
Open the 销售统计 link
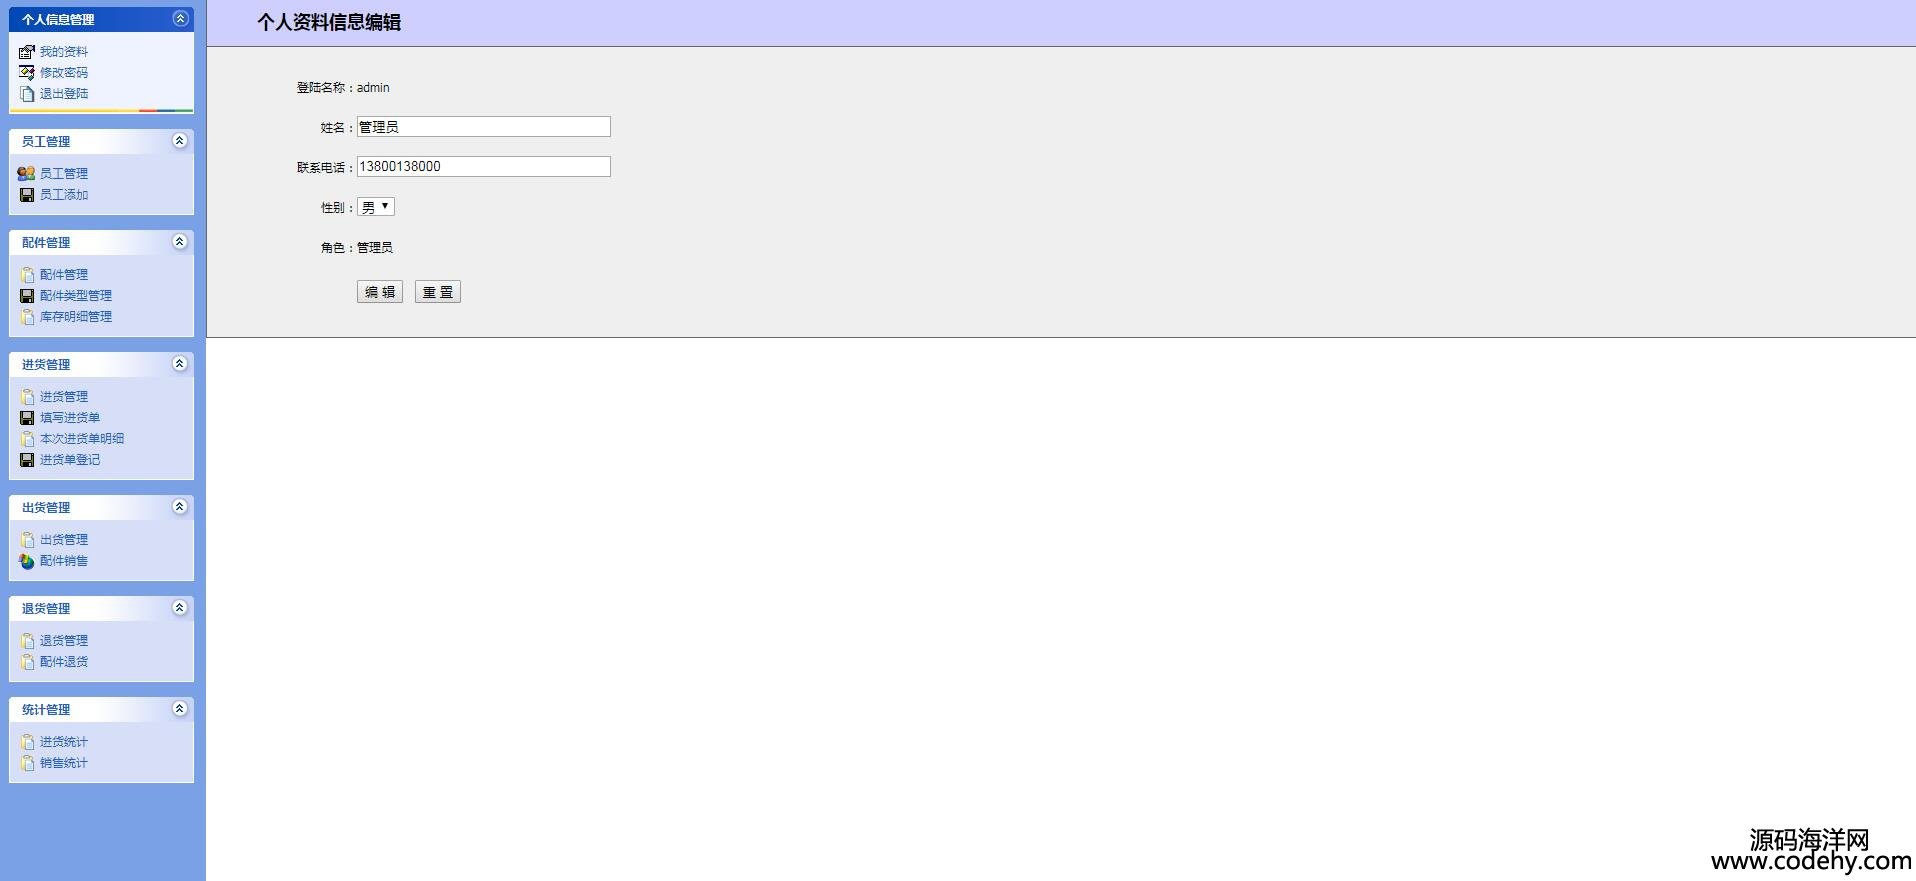64,763
